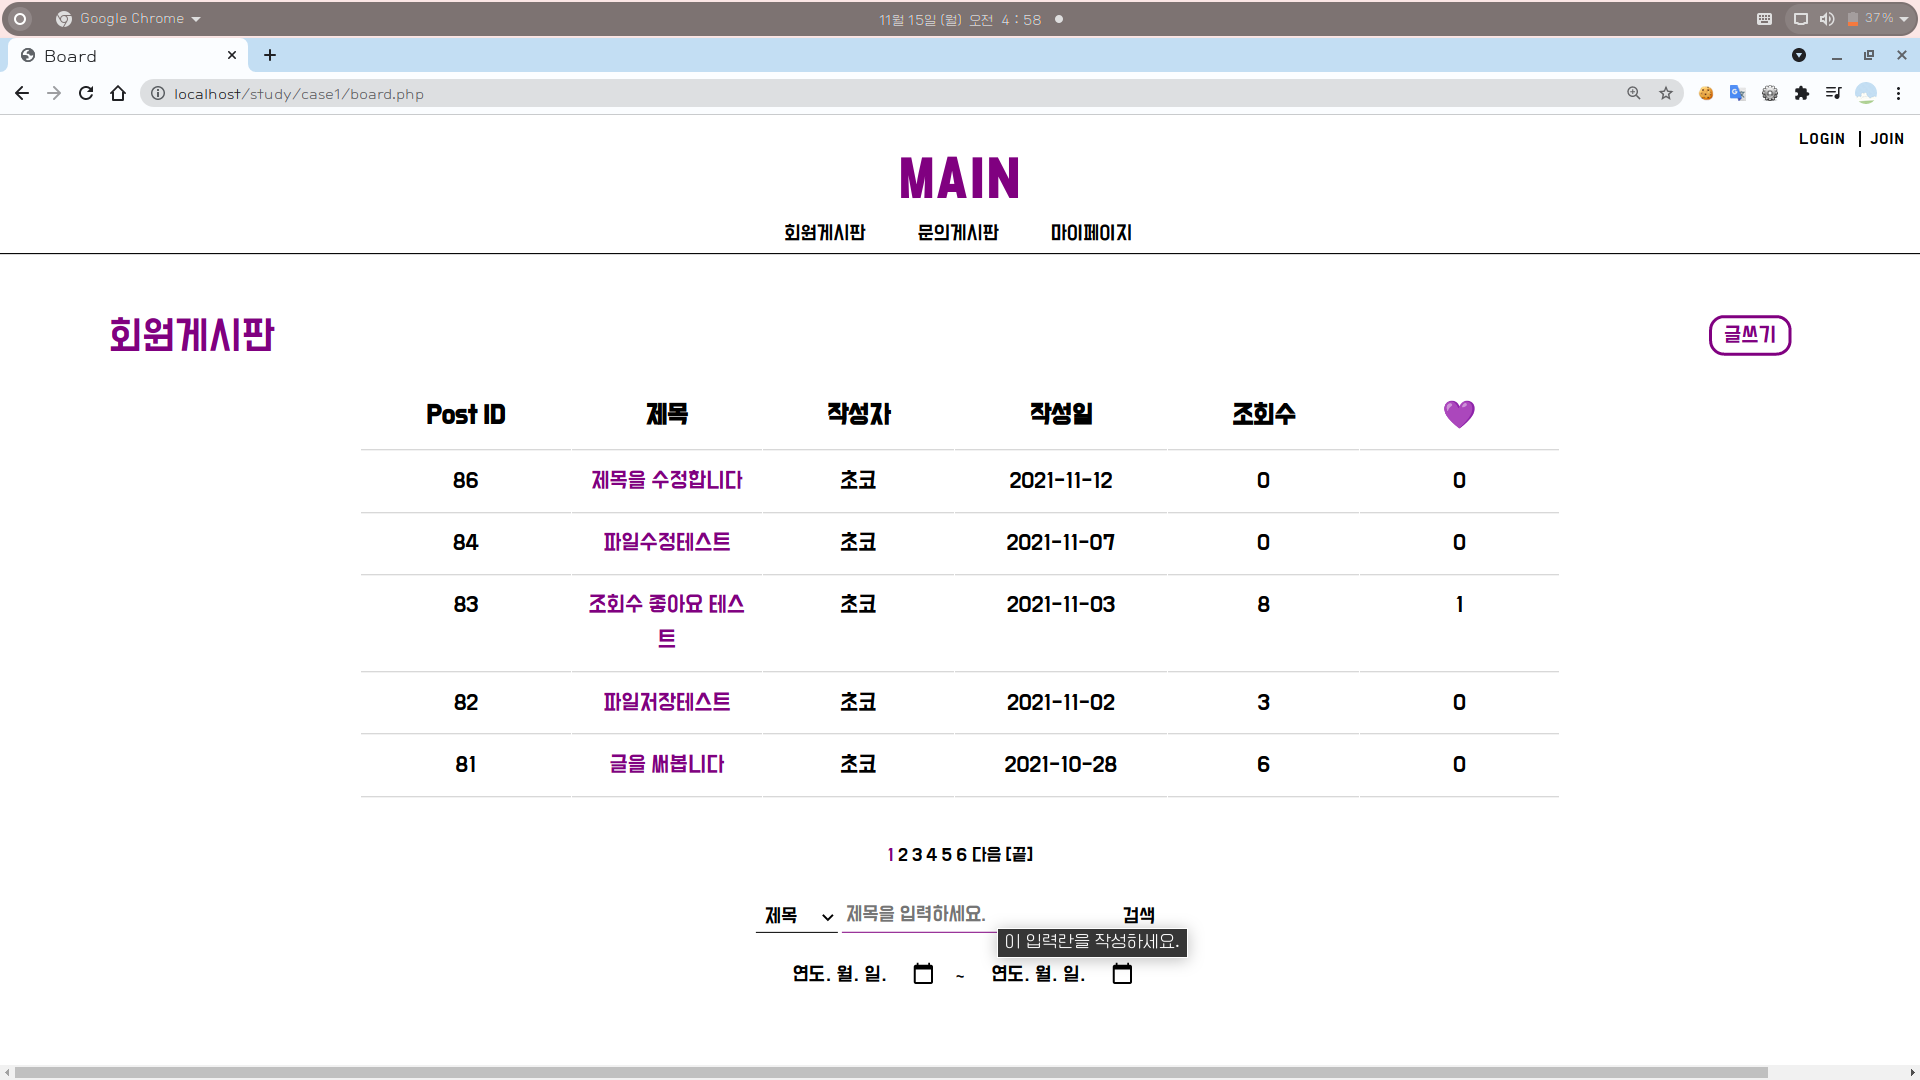Open Google Chrome app menu in top bar

click(130, 19)
